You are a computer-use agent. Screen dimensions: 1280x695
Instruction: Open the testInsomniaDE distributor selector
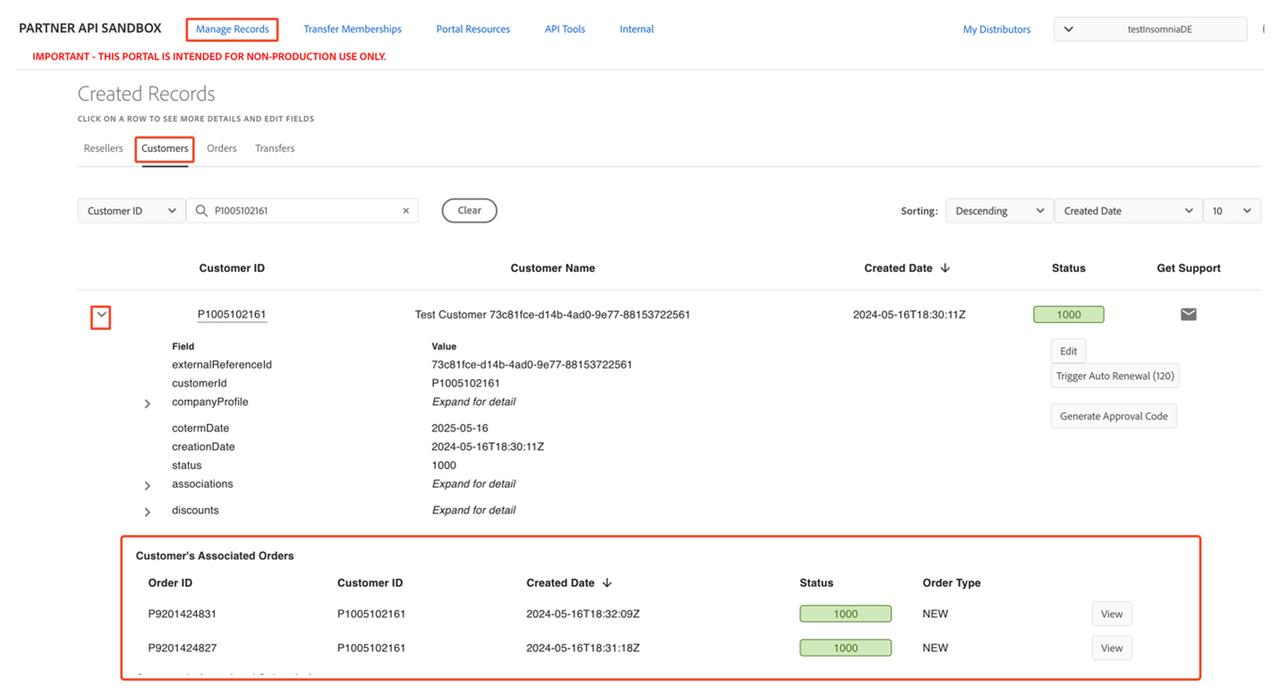coord(1150,29)
